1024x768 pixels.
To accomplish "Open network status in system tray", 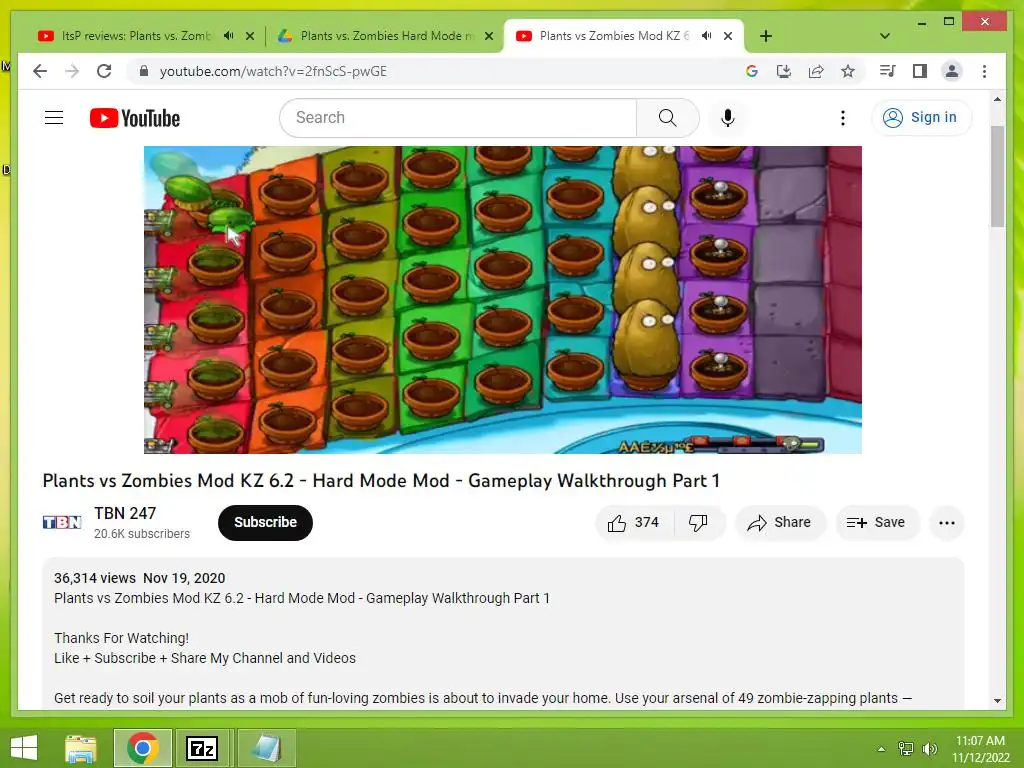I will pos(906,749).
